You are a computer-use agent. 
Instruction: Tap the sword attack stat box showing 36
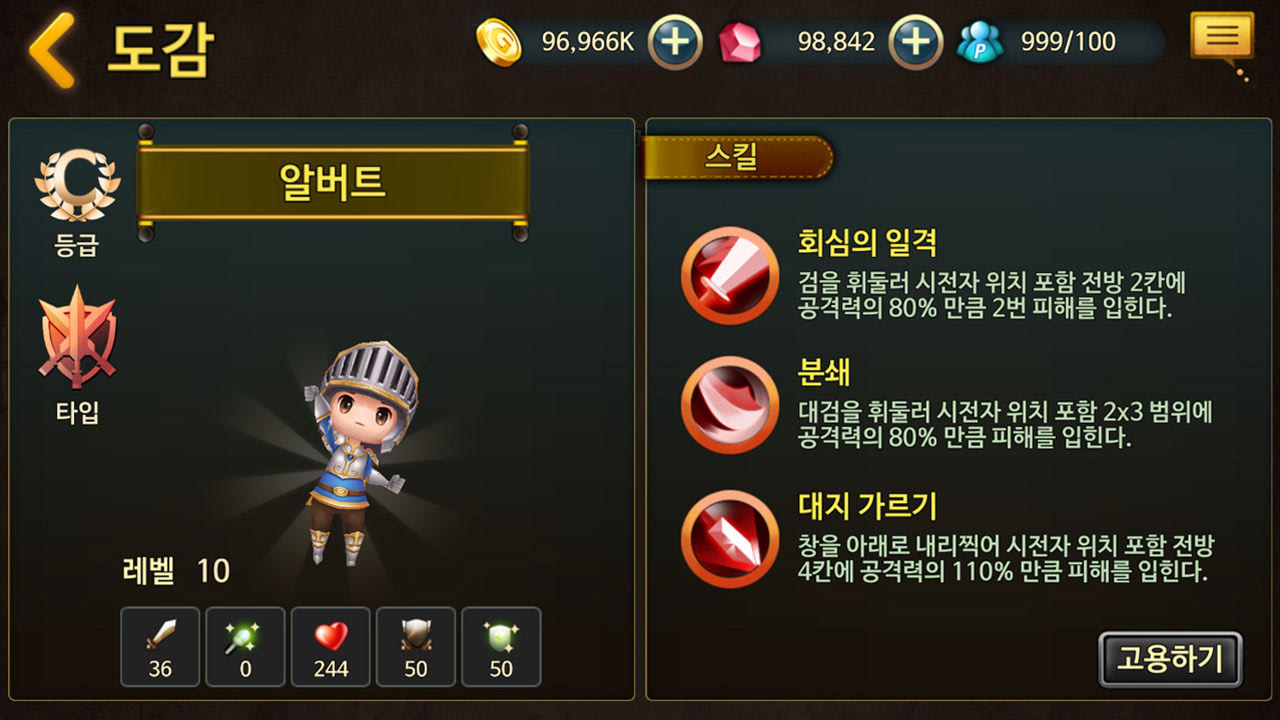[x=160, y=647]
